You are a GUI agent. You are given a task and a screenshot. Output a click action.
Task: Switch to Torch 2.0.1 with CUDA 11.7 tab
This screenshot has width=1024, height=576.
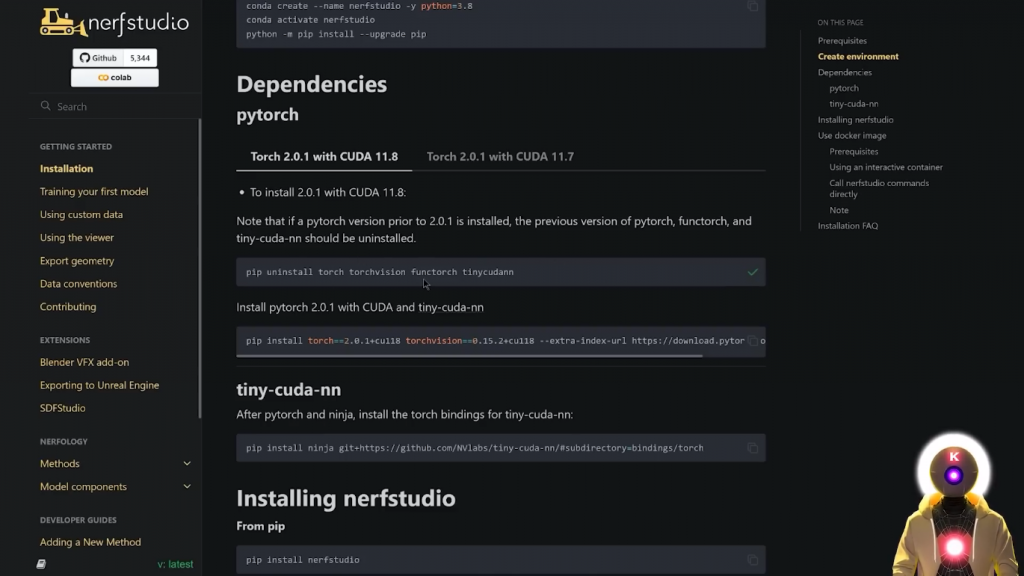[x=500, y=157]
